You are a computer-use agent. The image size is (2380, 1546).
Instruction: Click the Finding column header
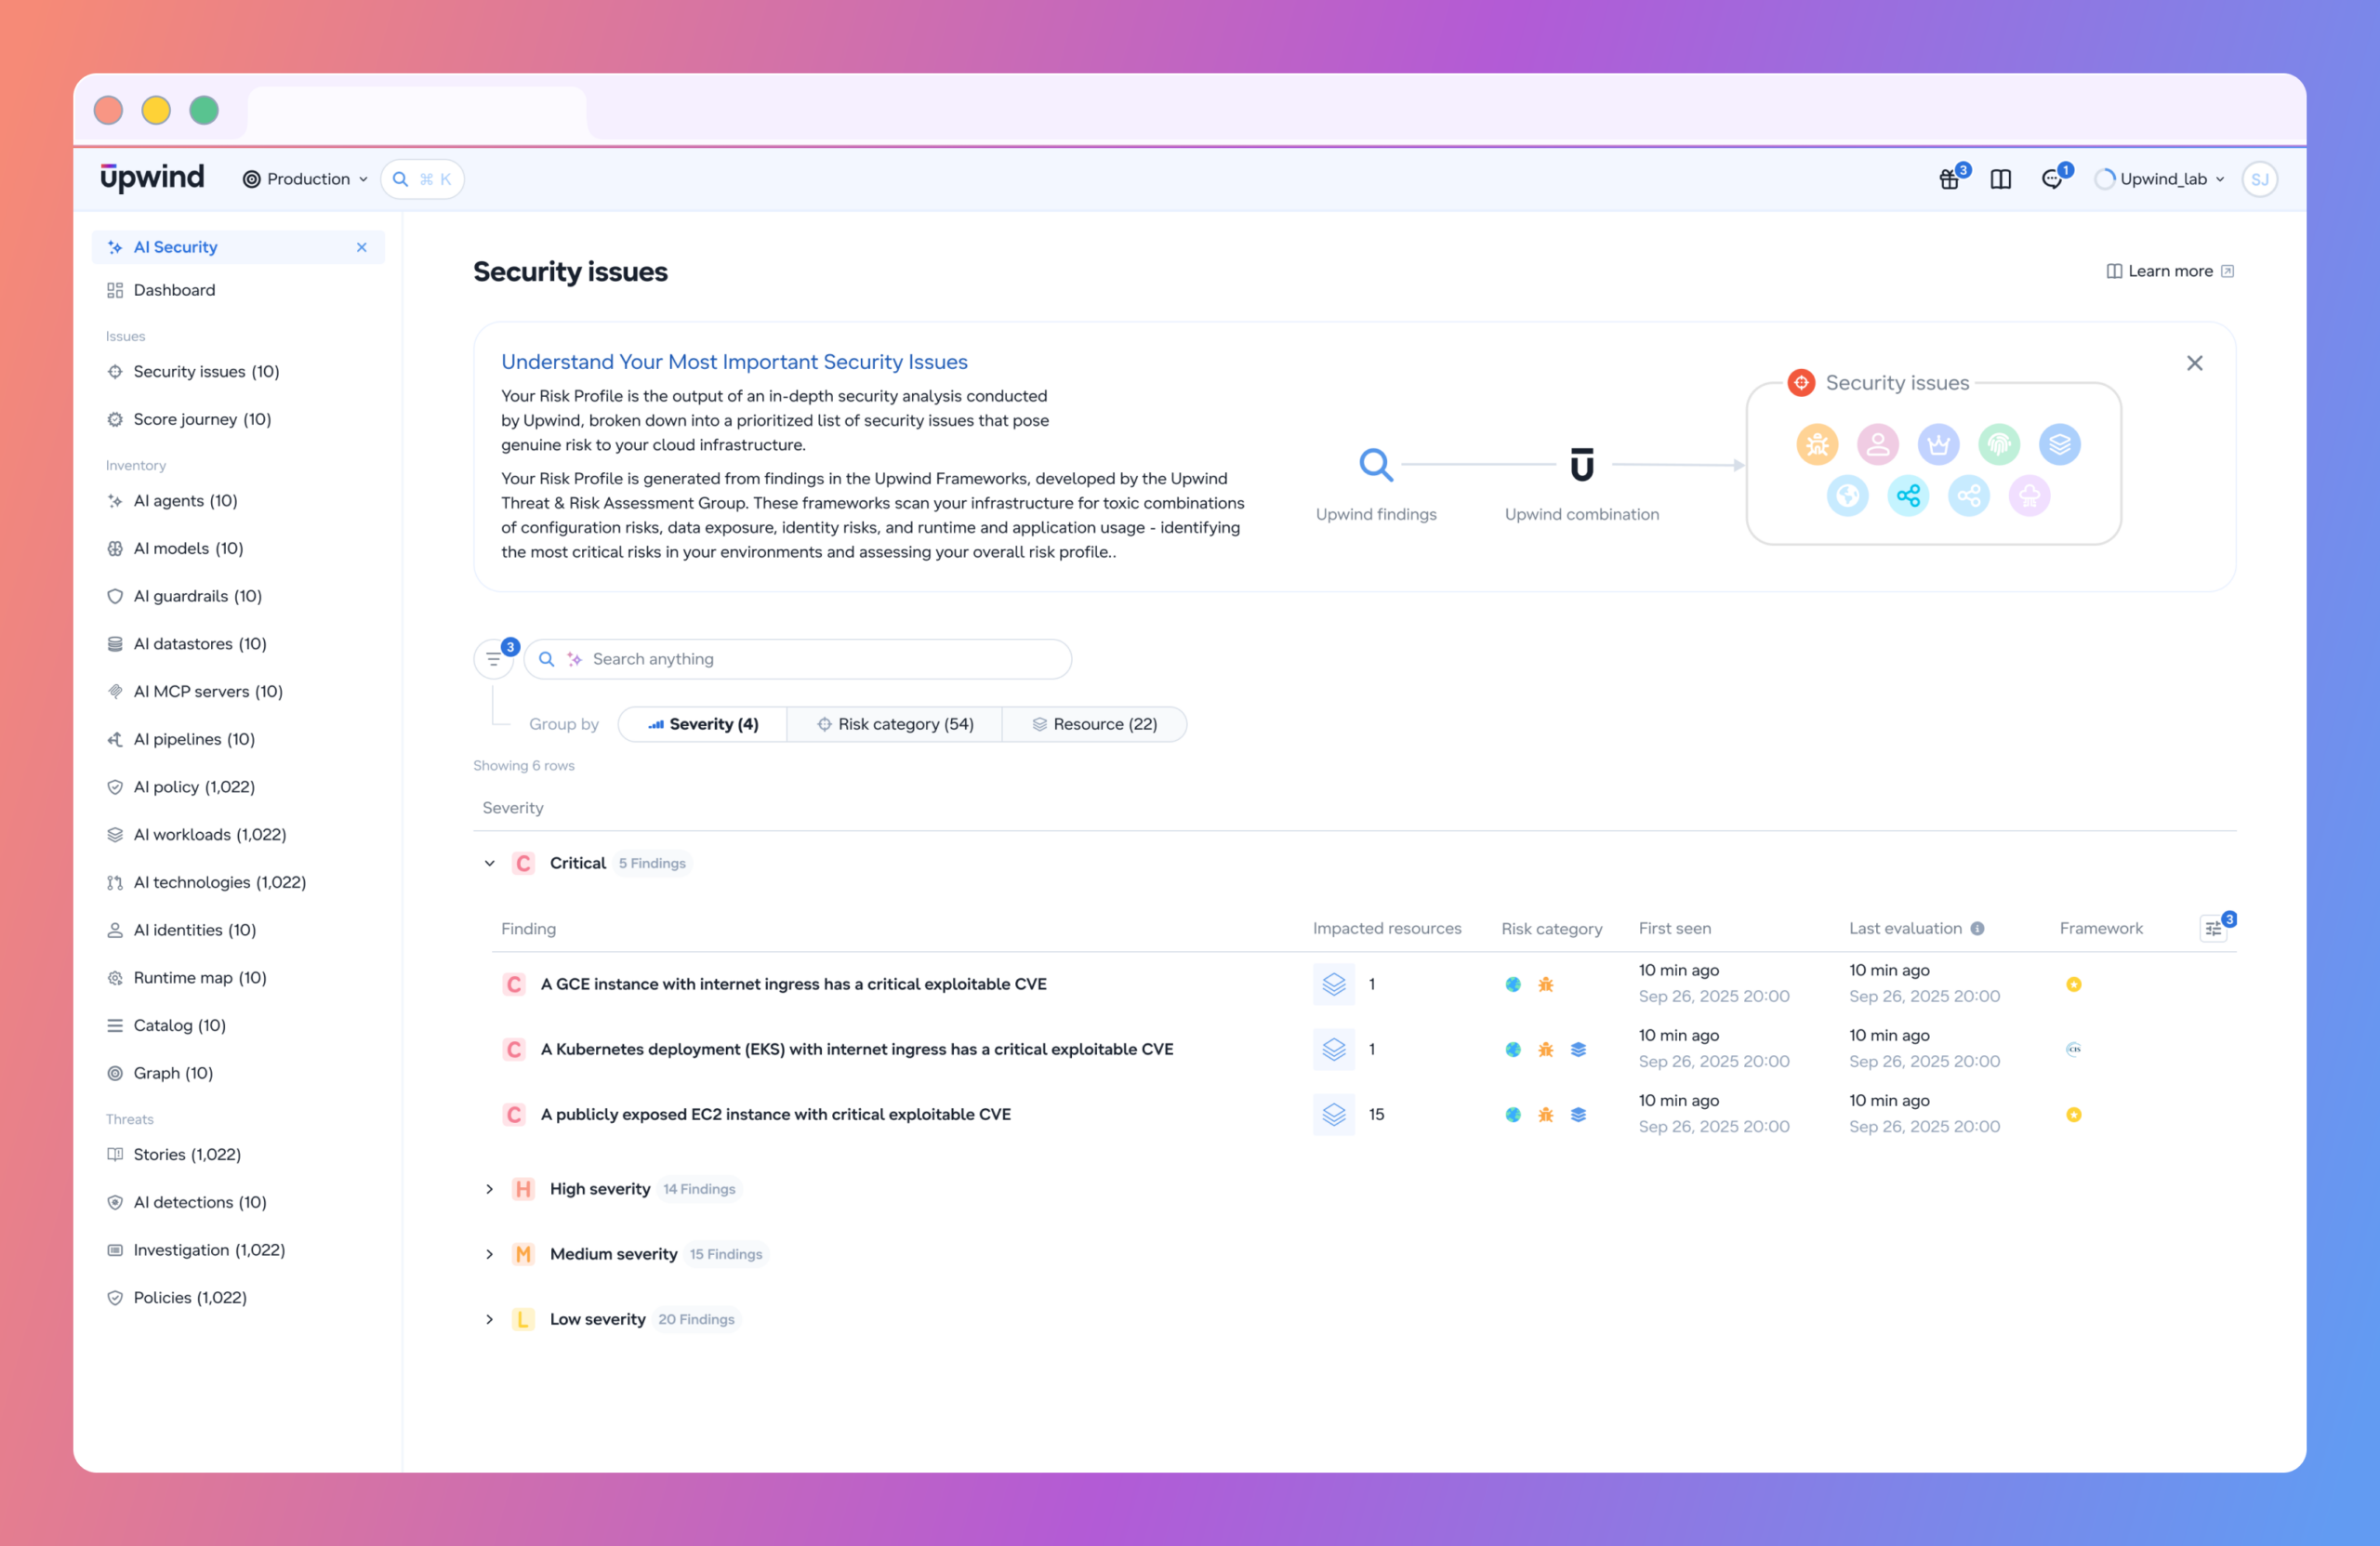point(528,929)
